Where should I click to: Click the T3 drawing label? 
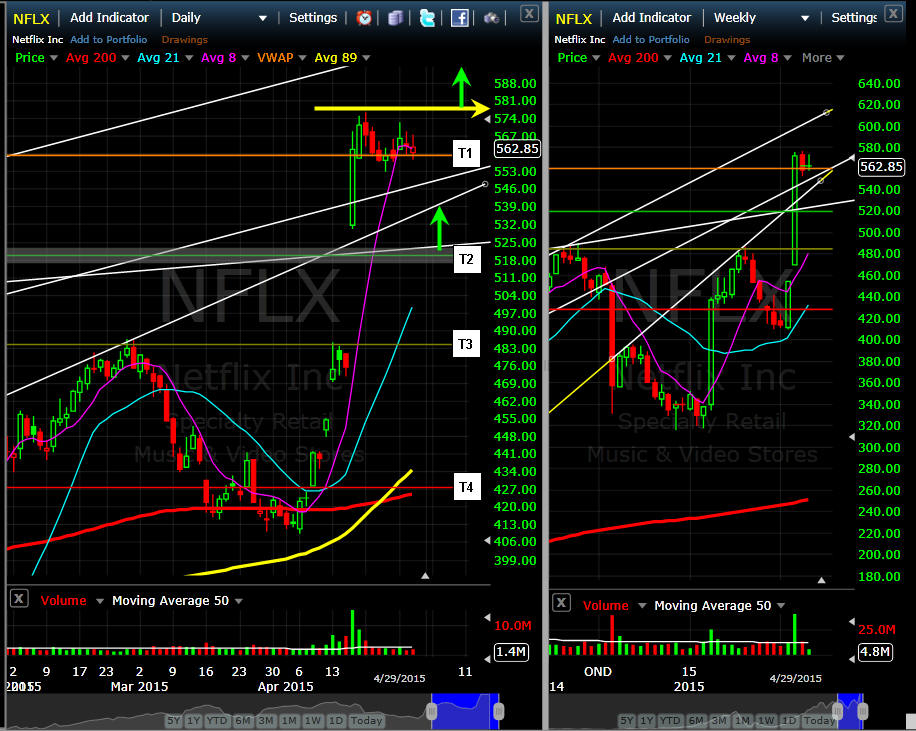coord(466,344)
